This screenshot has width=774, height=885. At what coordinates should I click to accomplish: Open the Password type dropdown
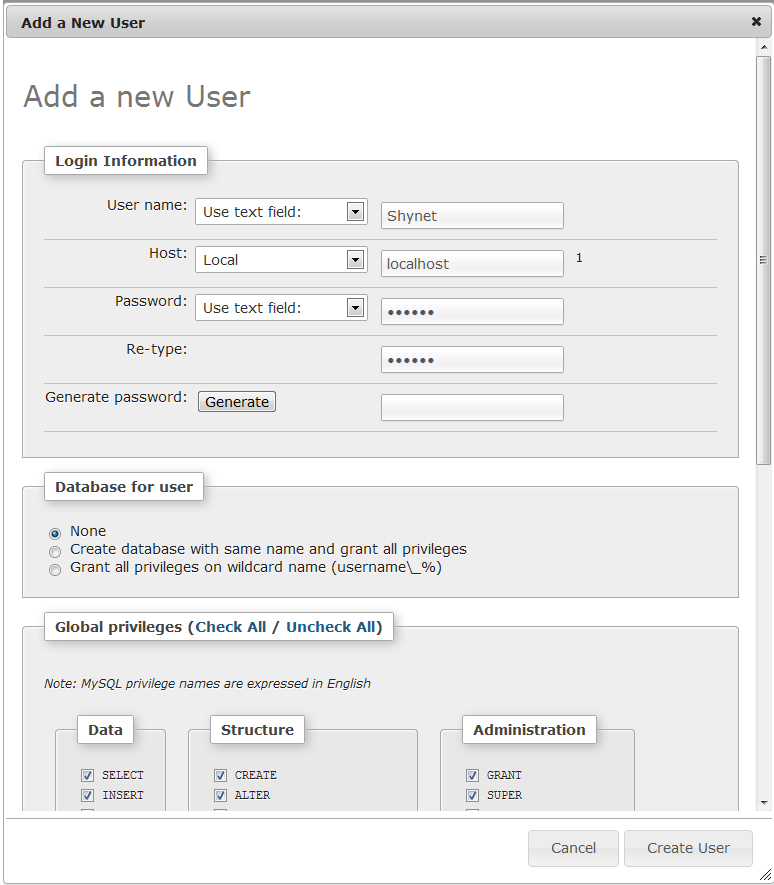(x=354, y=307)
